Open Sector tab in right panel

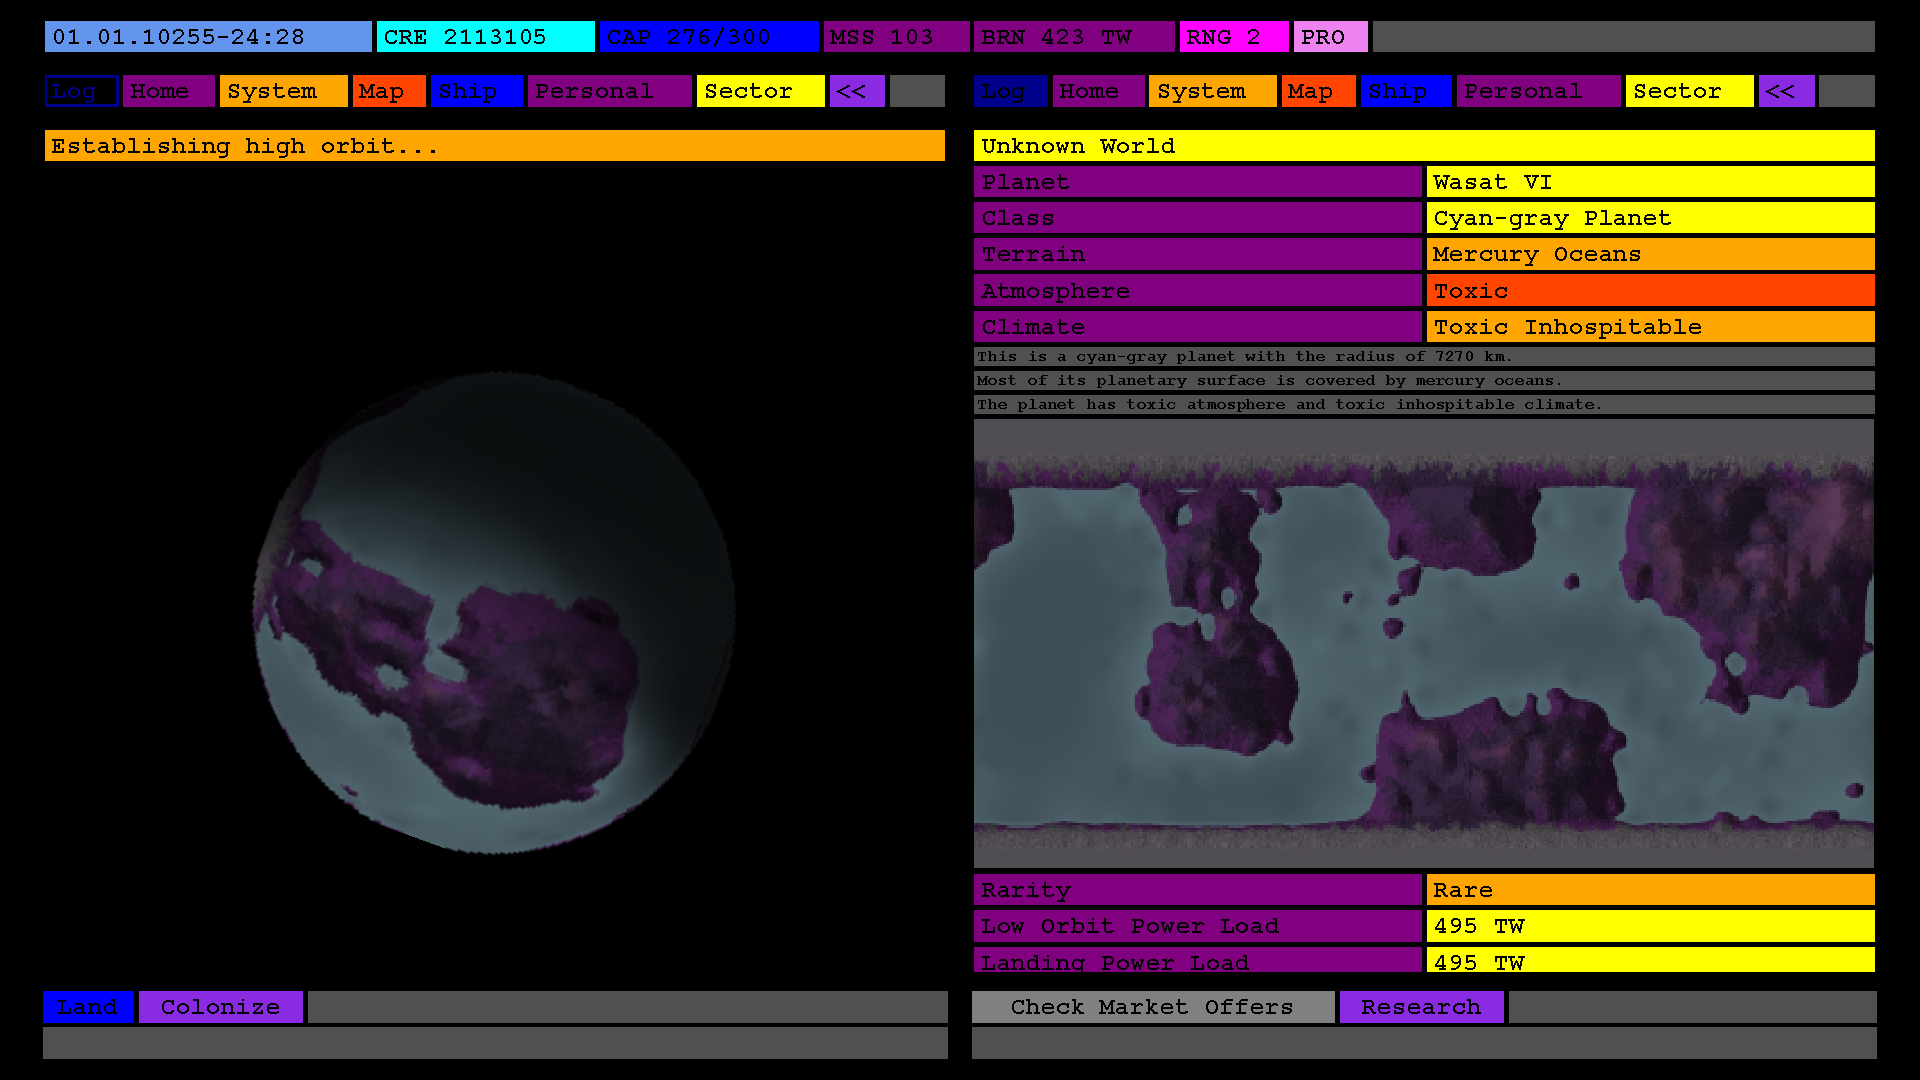[1689, 91]
